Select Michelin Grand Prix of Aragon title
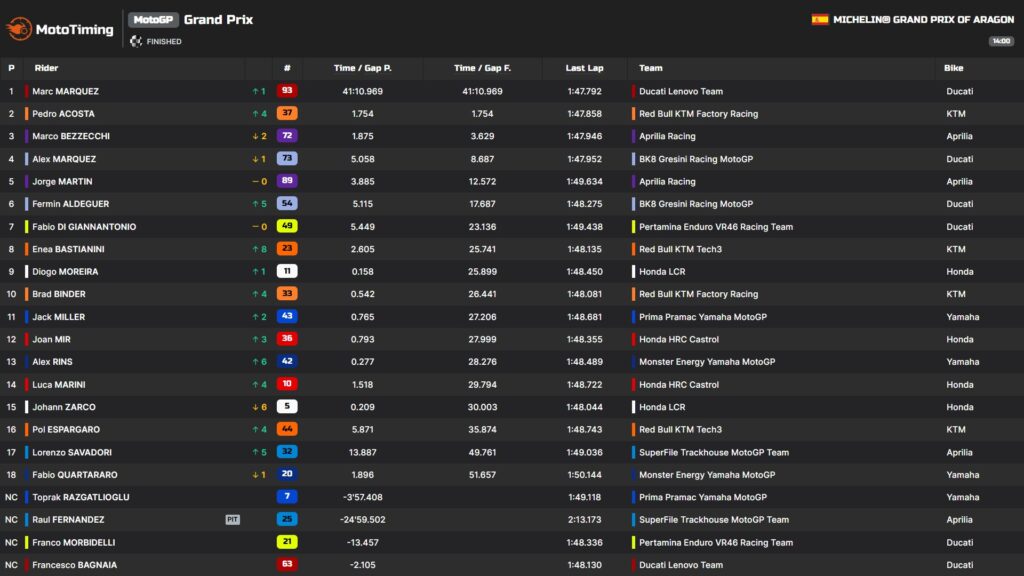 923,20
